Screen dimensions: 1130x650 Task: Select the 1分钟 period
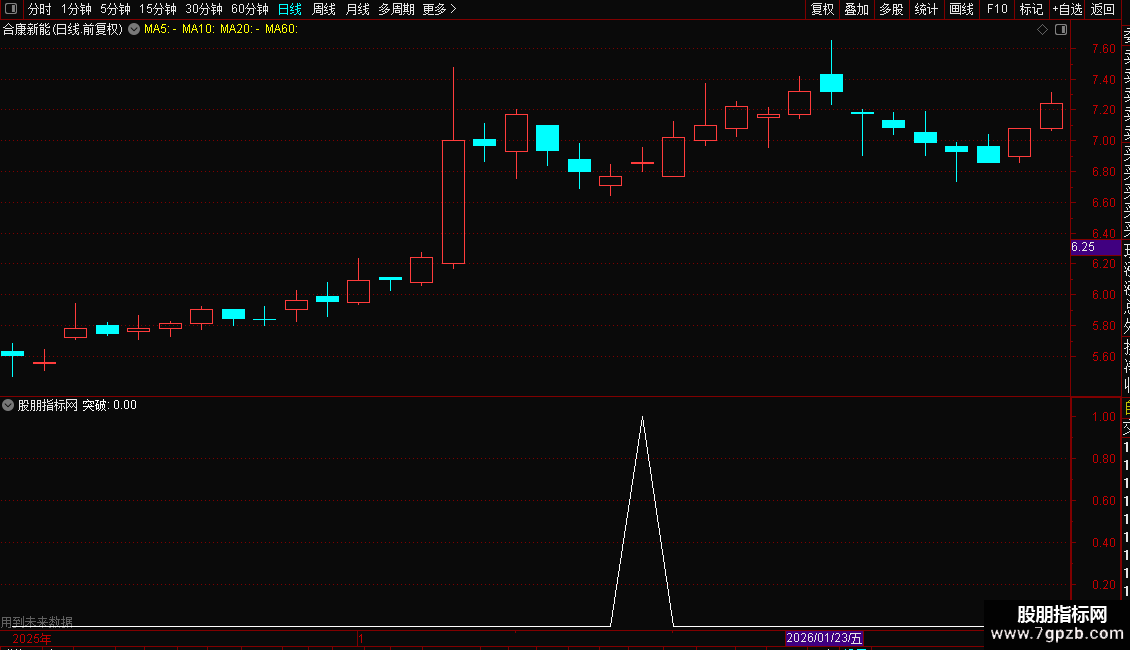click(76, 9)
